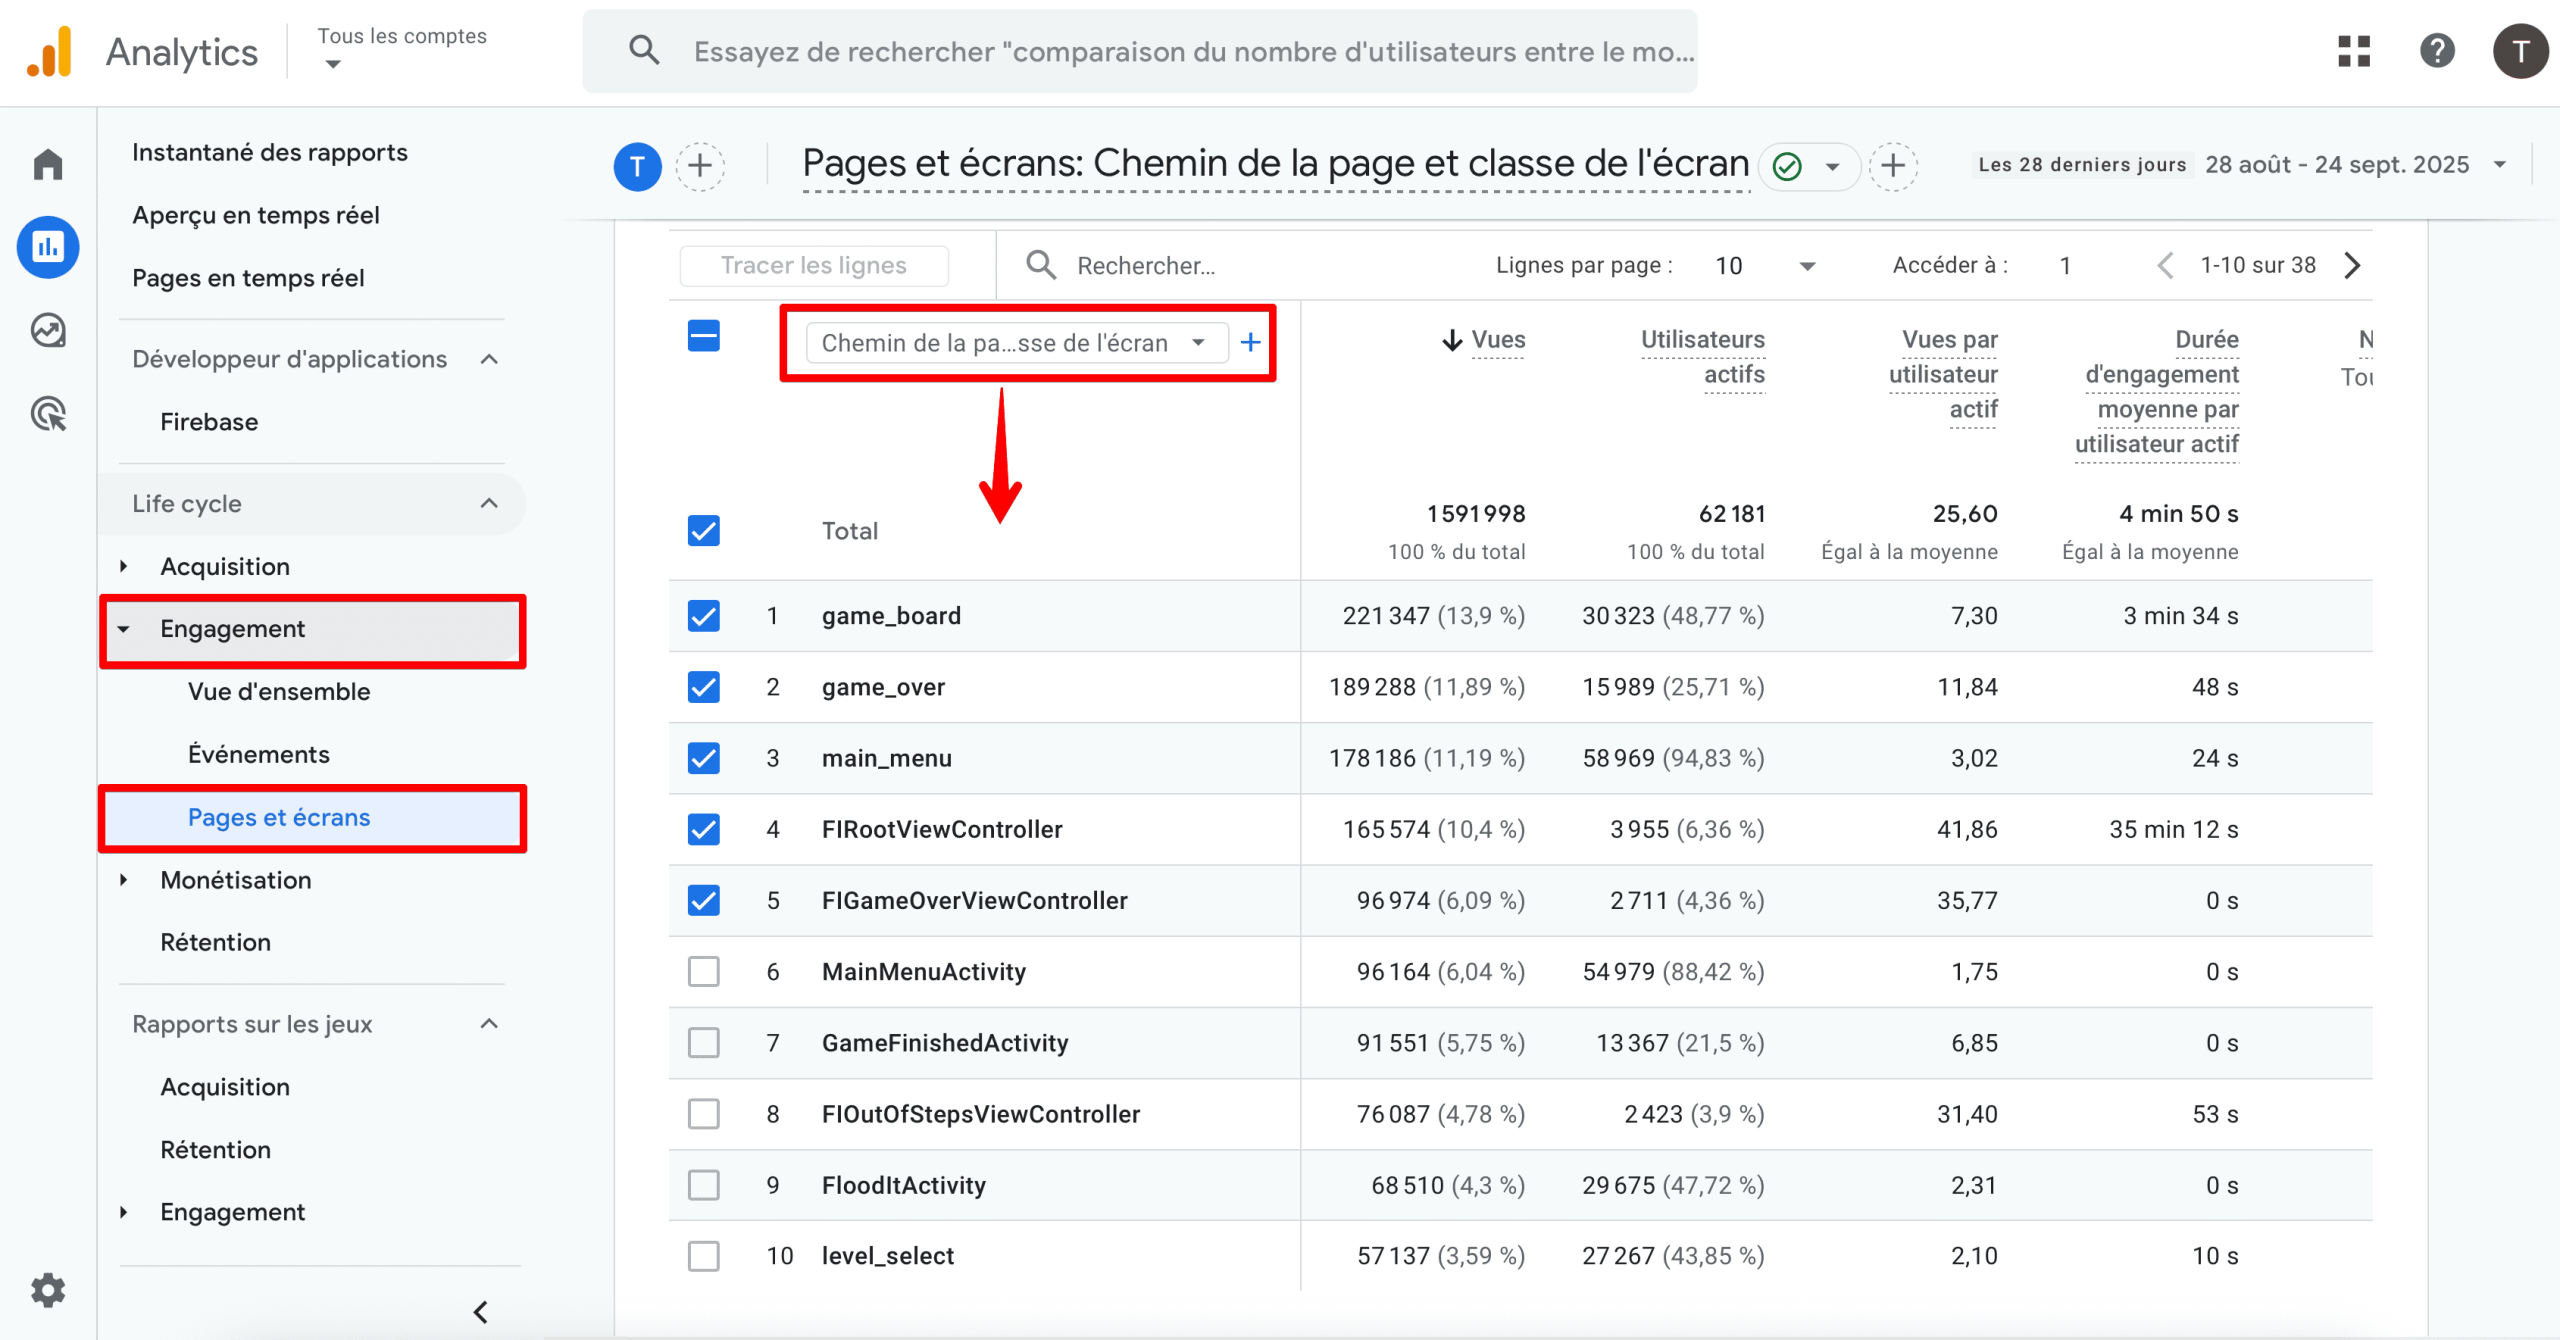The height and width of the screenshot is (1340, 2560).
Task: Open the Google apps grid icon
Action: coord(2354,51)
